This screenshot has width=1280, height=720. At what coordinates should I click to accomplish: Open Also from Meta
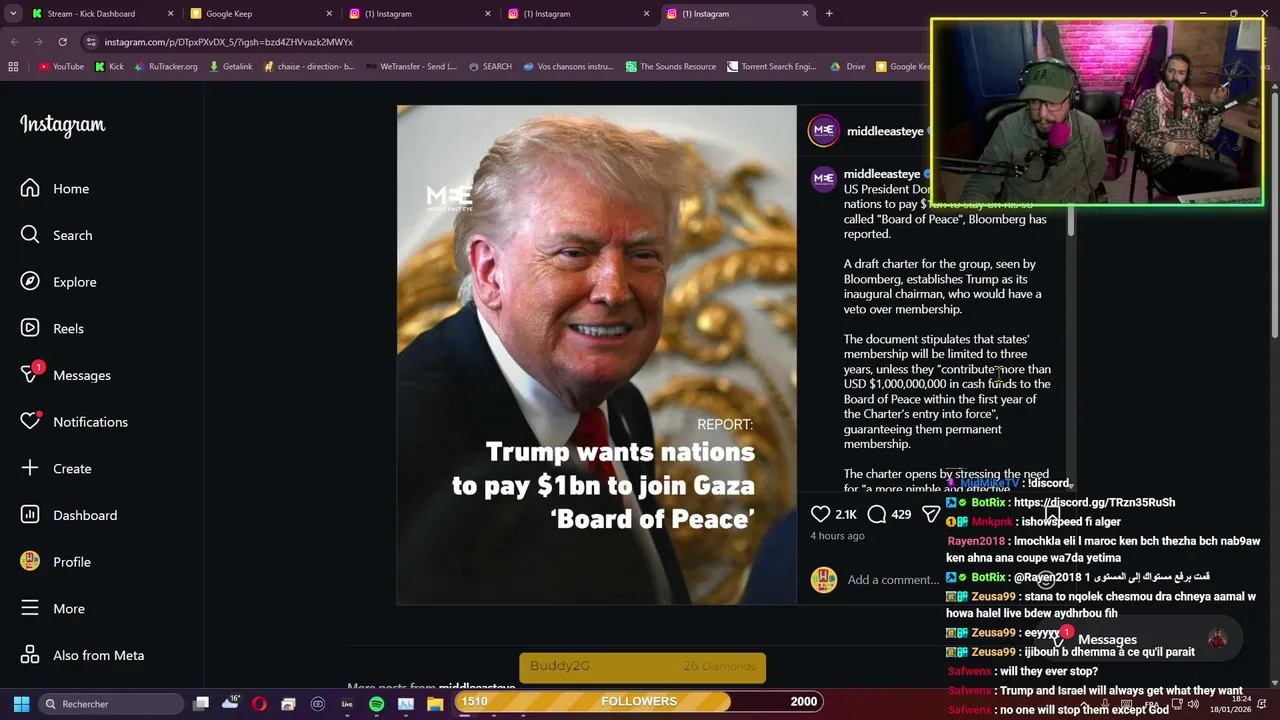[83, 655]
